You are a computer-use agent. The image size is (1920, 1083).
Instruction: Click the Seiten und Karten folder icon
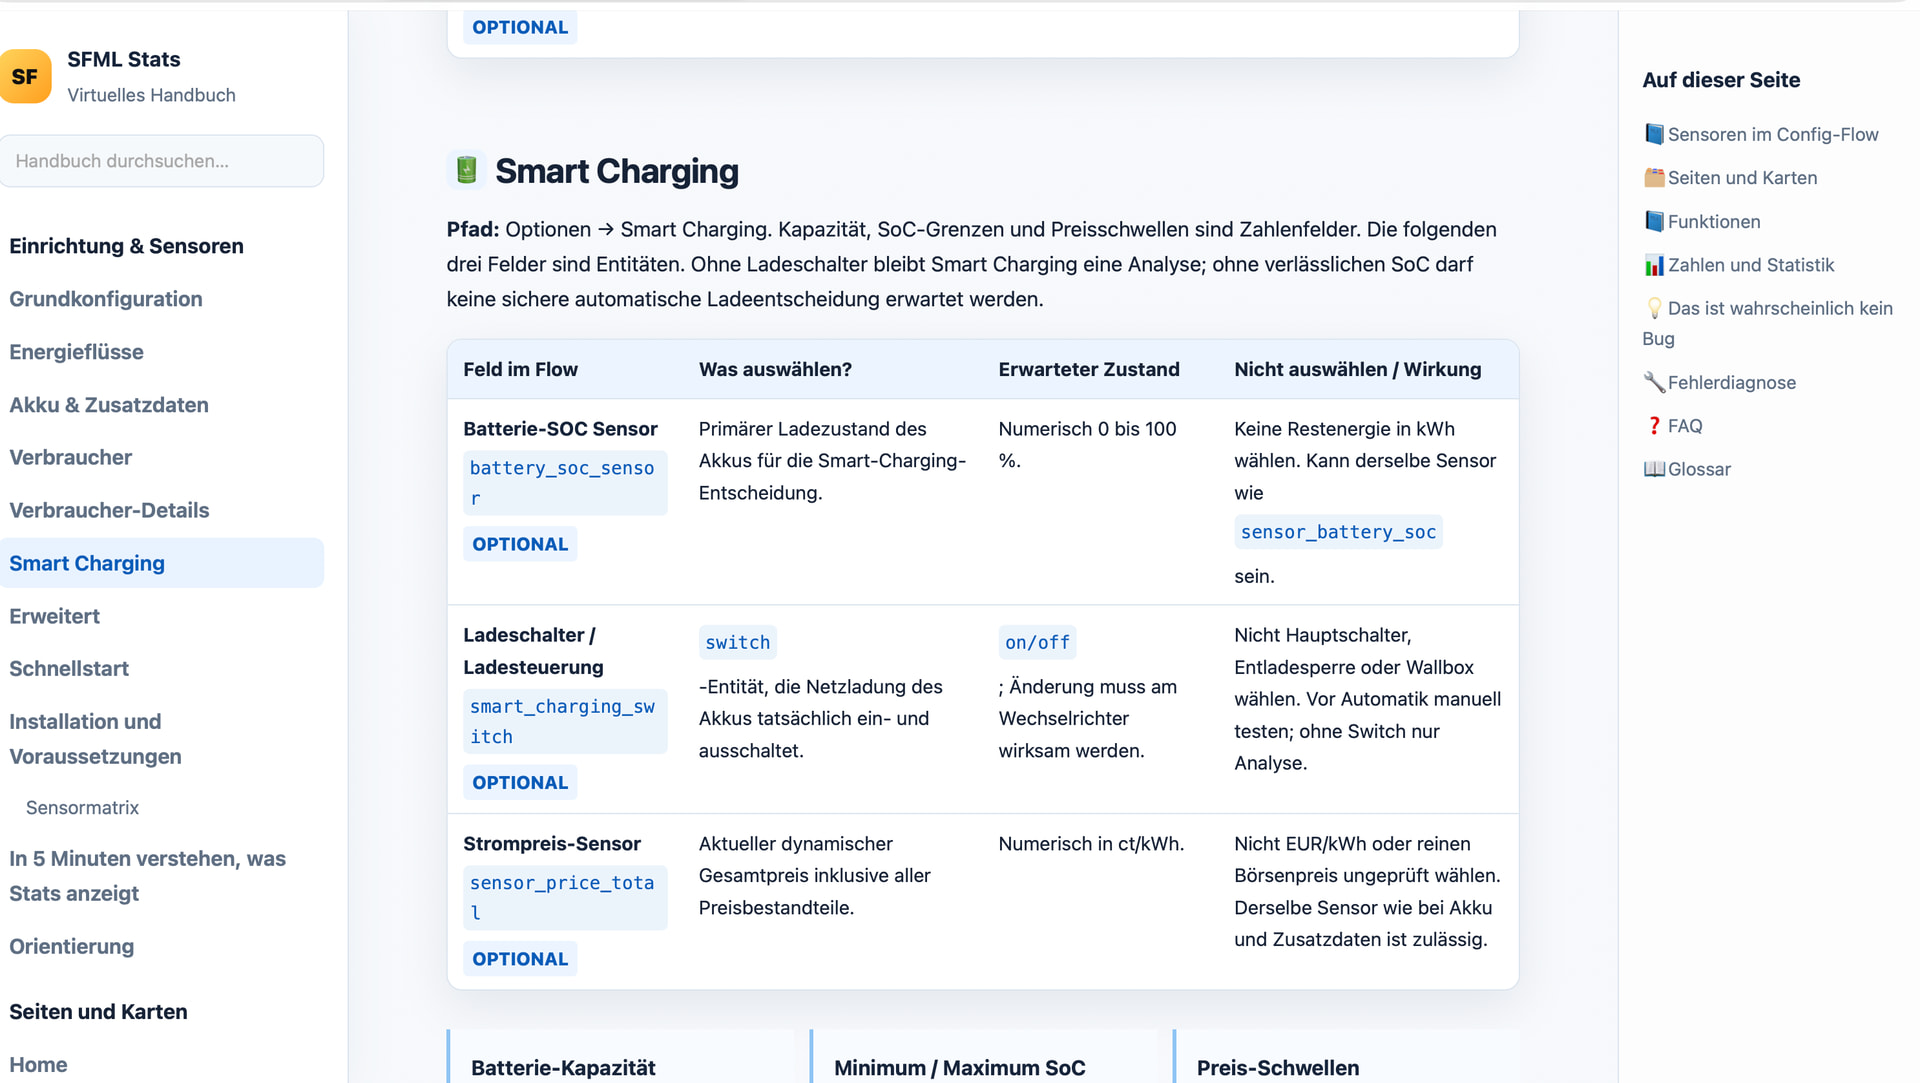pos(1654,177)
